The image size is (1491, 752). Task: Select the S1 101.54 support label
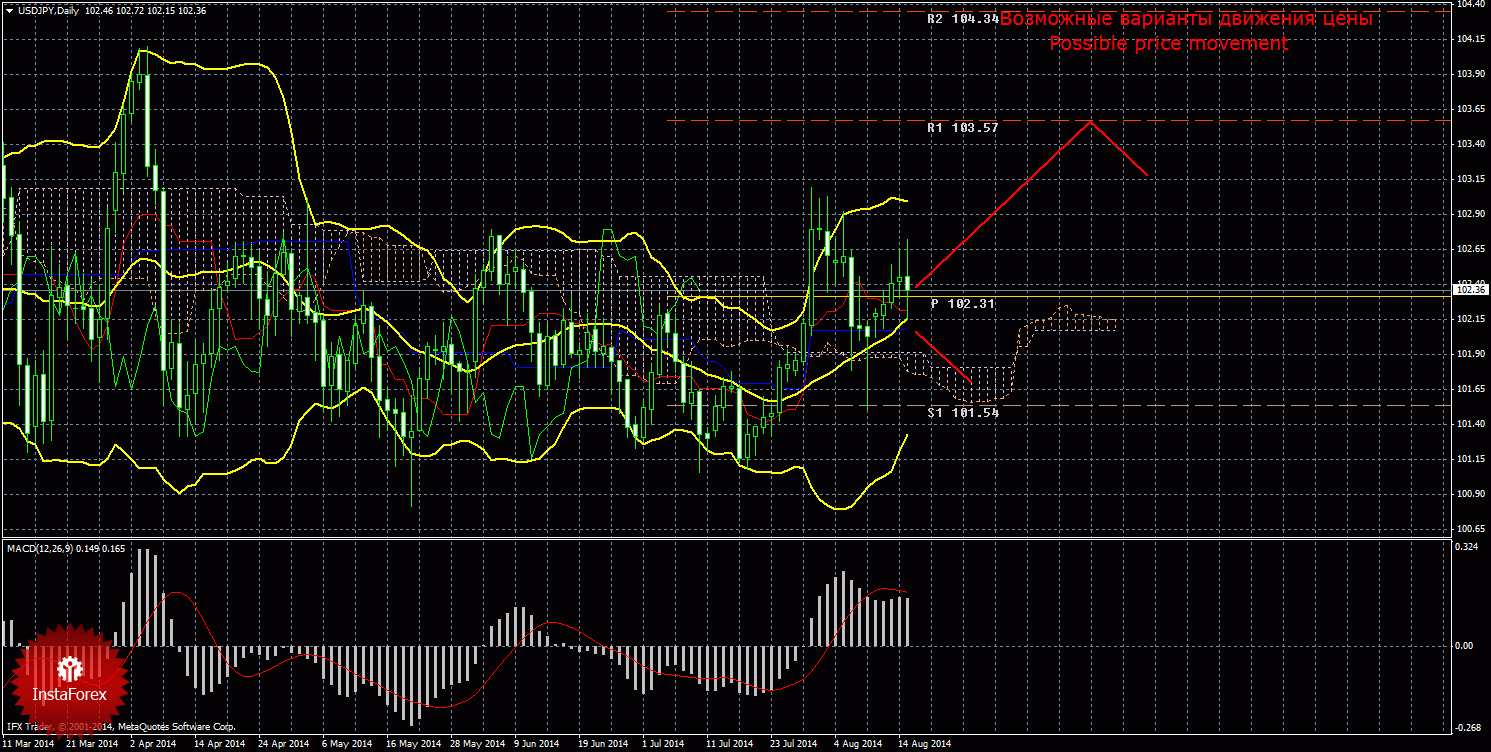point(962,412)
